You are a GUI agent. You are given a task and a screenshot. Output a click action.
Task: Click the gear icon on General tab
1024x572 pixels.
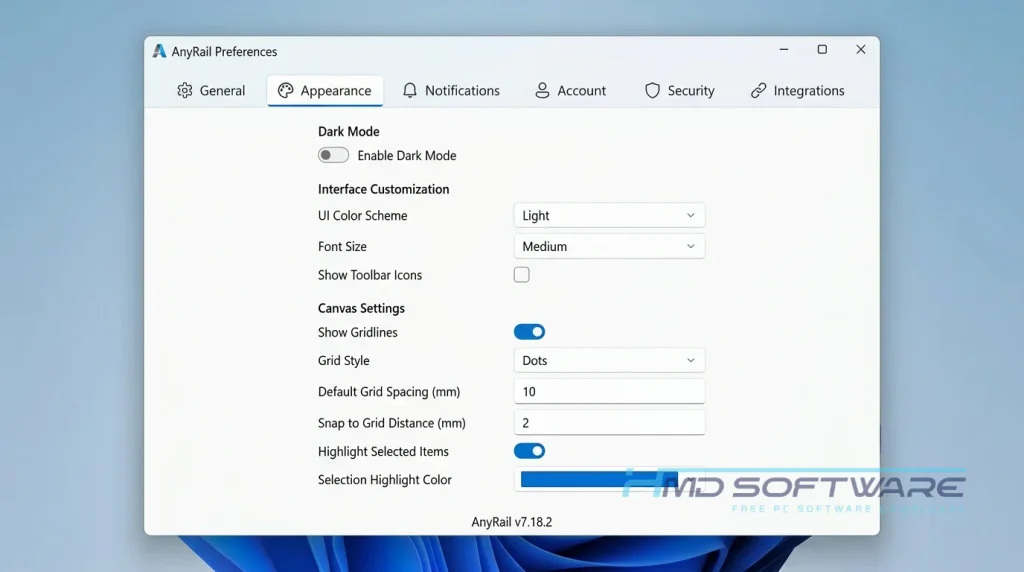click(x=185, y=91)
